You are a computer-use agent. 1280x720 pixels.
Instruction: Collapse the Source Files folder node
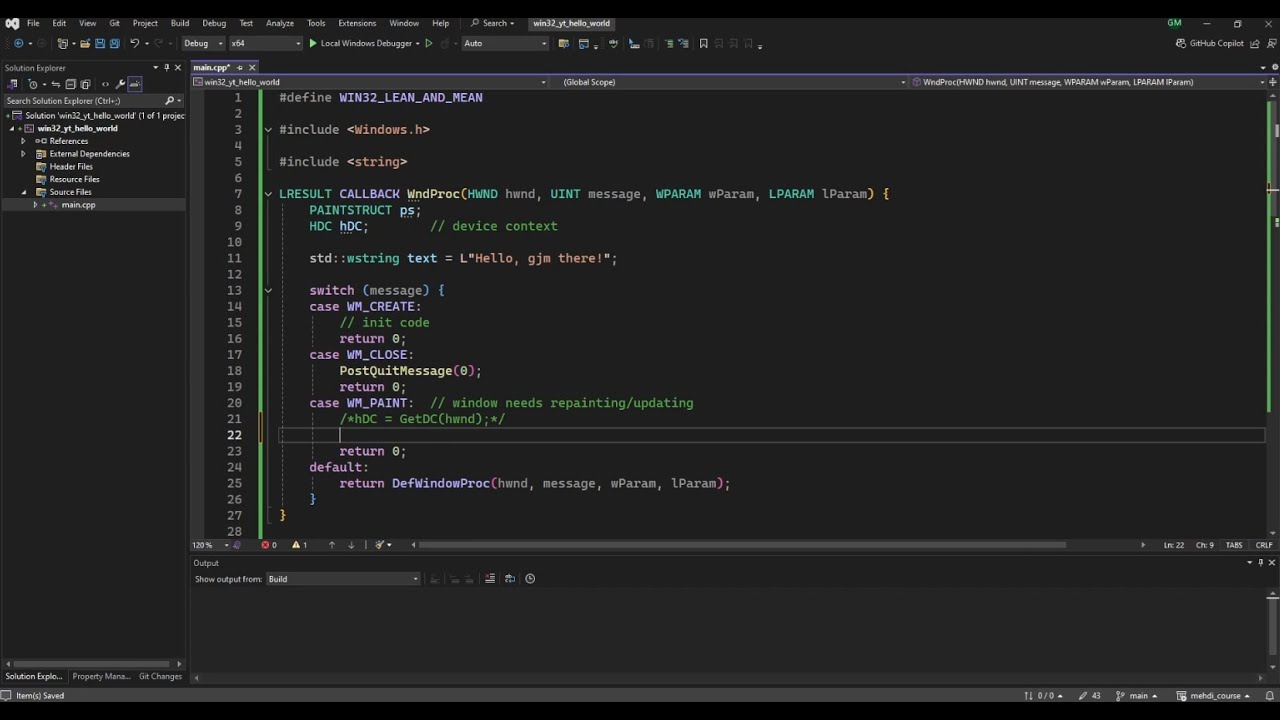(24, 192)
